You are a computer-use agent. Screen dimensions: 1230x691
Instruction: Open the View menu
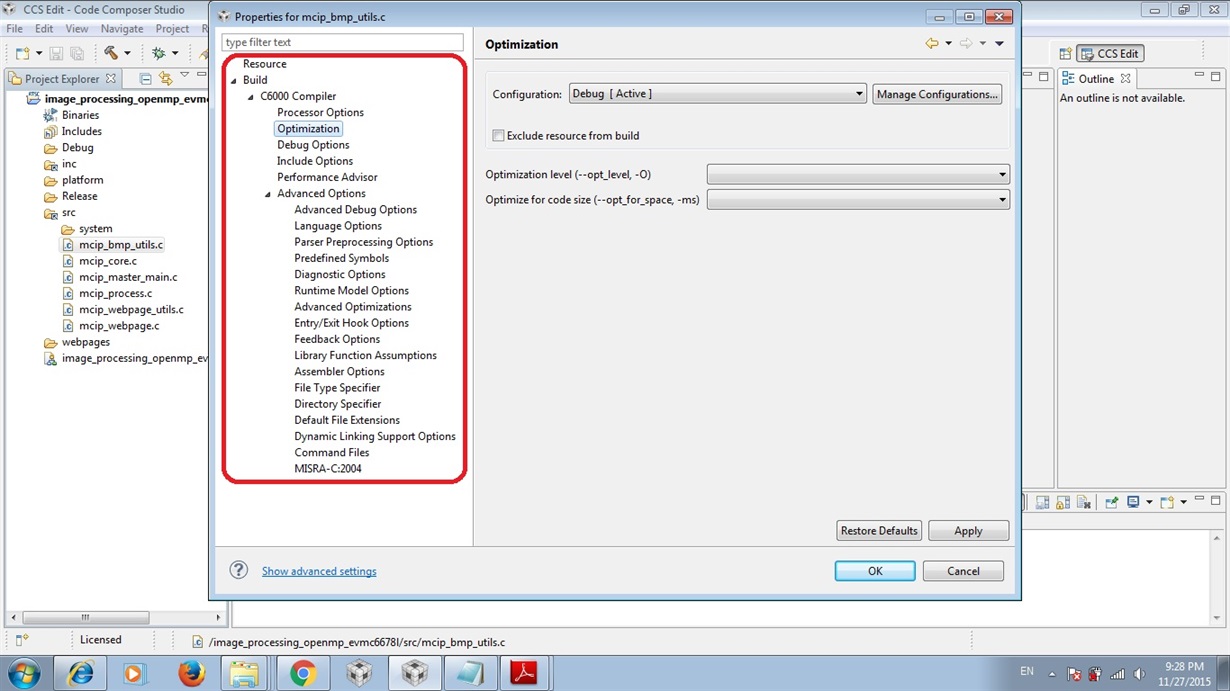[x=77, y=29]
